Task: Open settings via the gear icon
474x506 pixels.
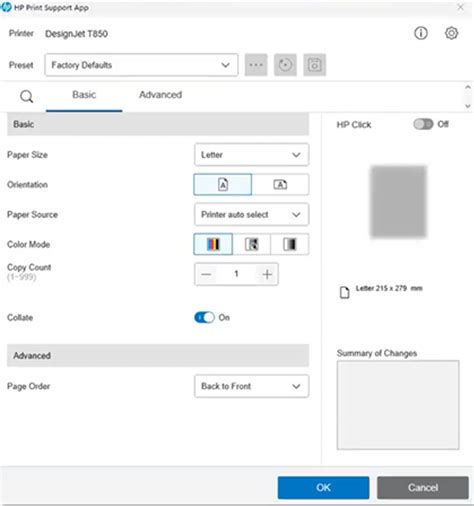Action: [451, 33]
